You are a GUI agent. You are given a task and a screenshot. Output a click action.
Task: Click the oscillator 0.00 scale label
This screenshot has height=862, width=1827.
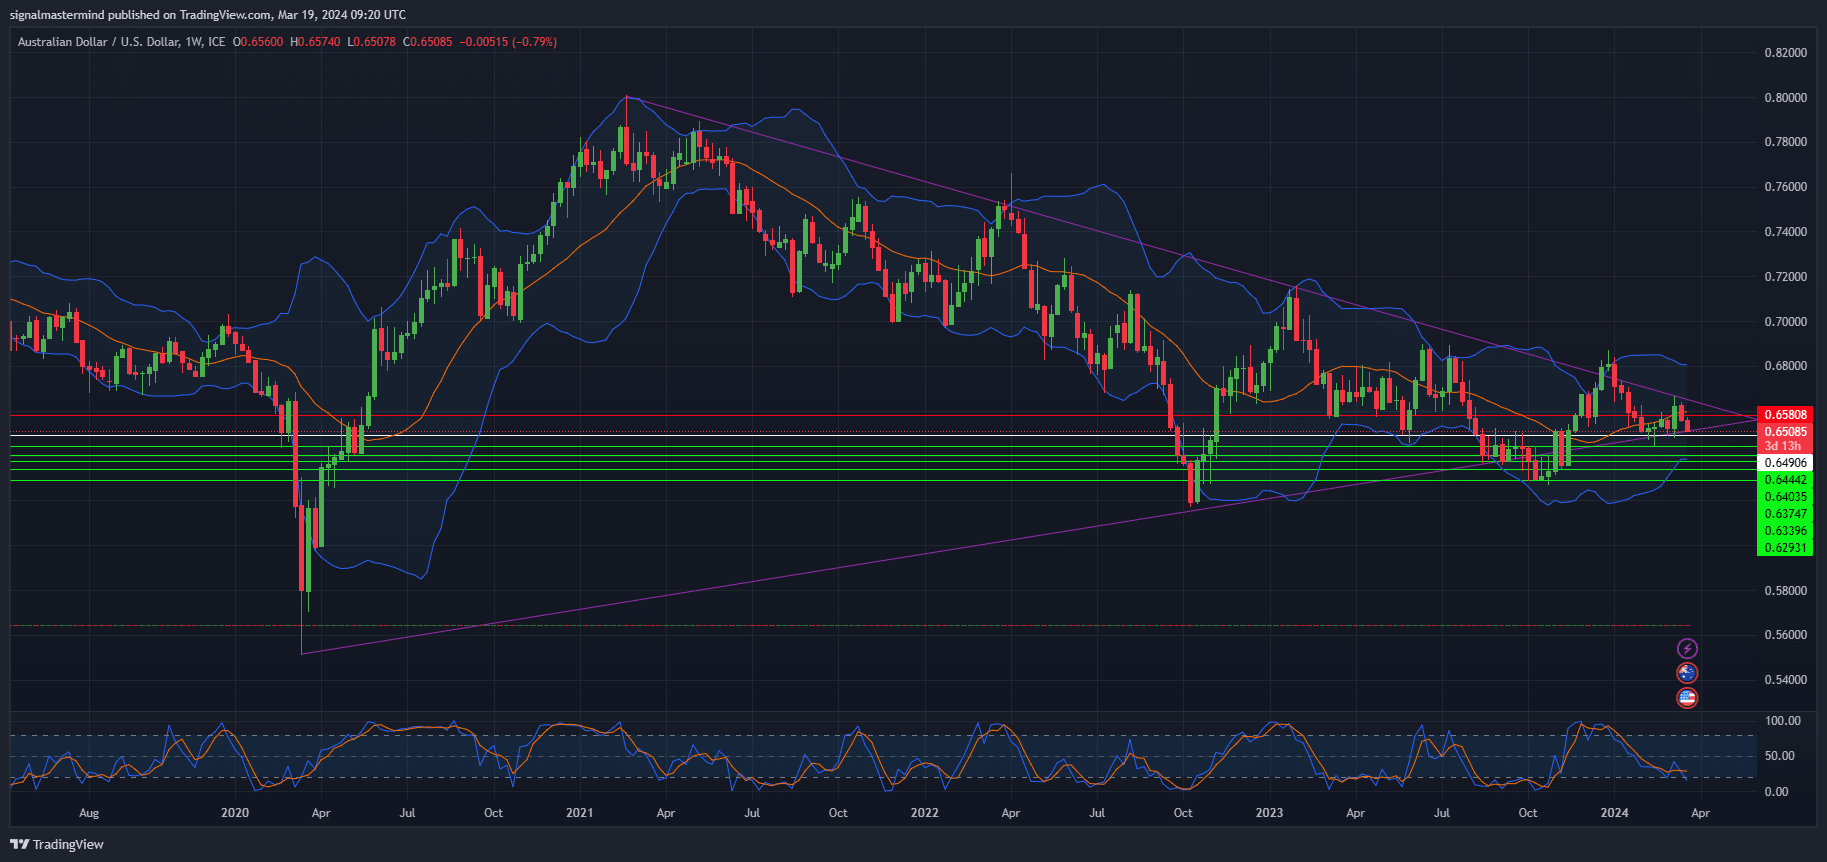[1777, 792]
